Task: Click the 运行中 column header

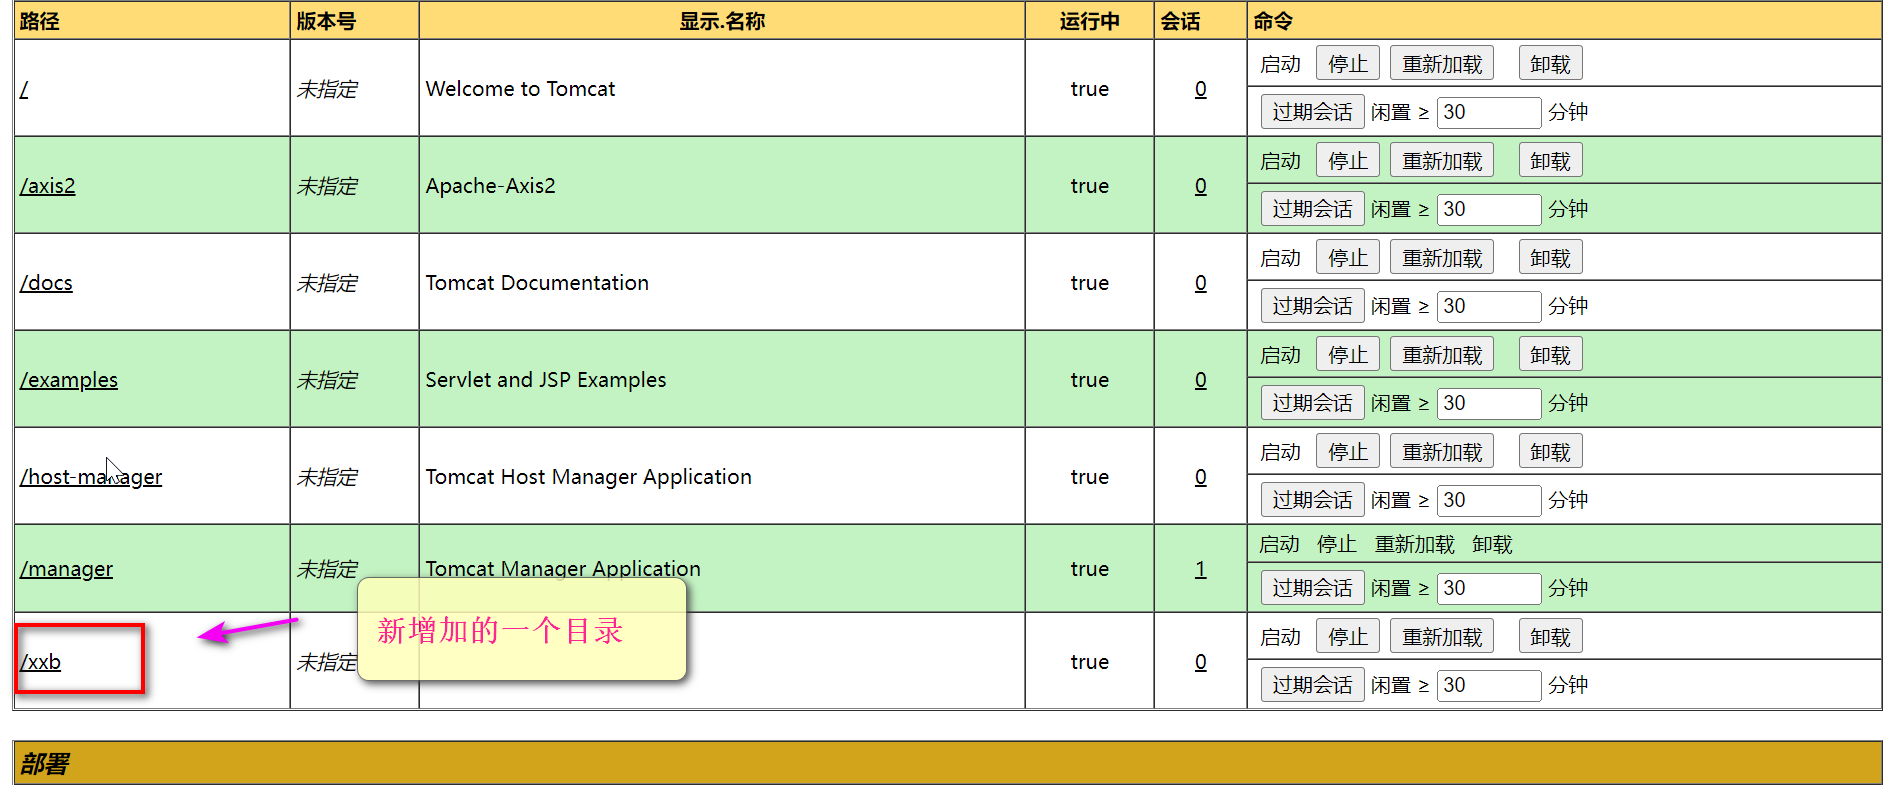Action: coord(1089,21)
